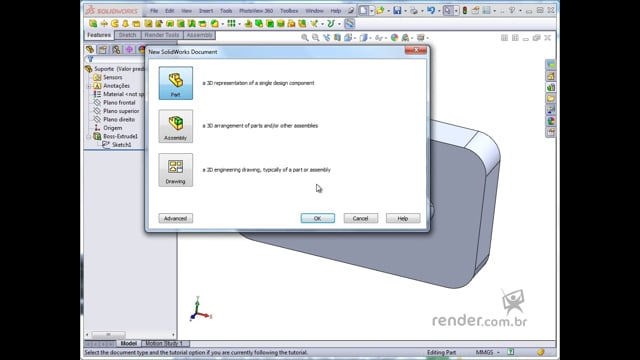Click the New document icon
This screenshot has width=640, height=360.
pyautogui.click(x=363, y=11)
